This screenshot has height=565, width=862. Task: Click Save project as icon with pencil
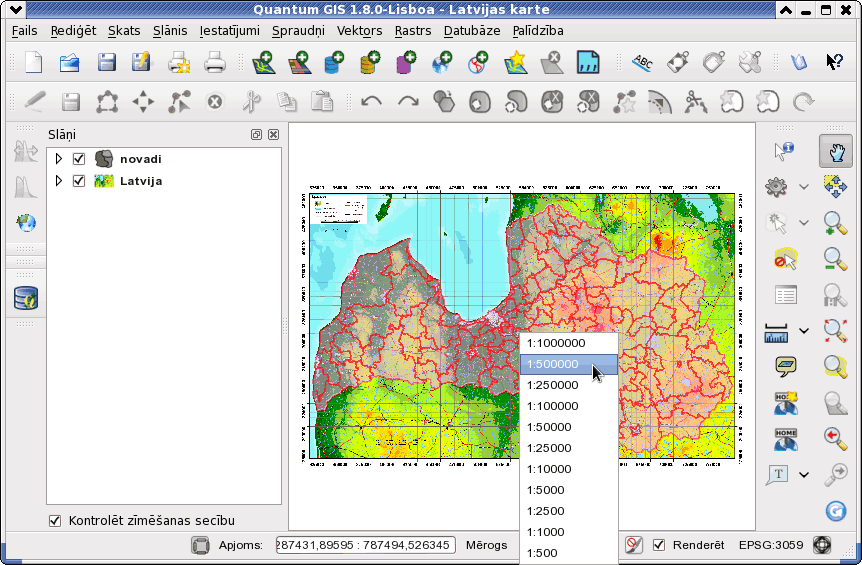pyautogui.click(x=141, y=62)
